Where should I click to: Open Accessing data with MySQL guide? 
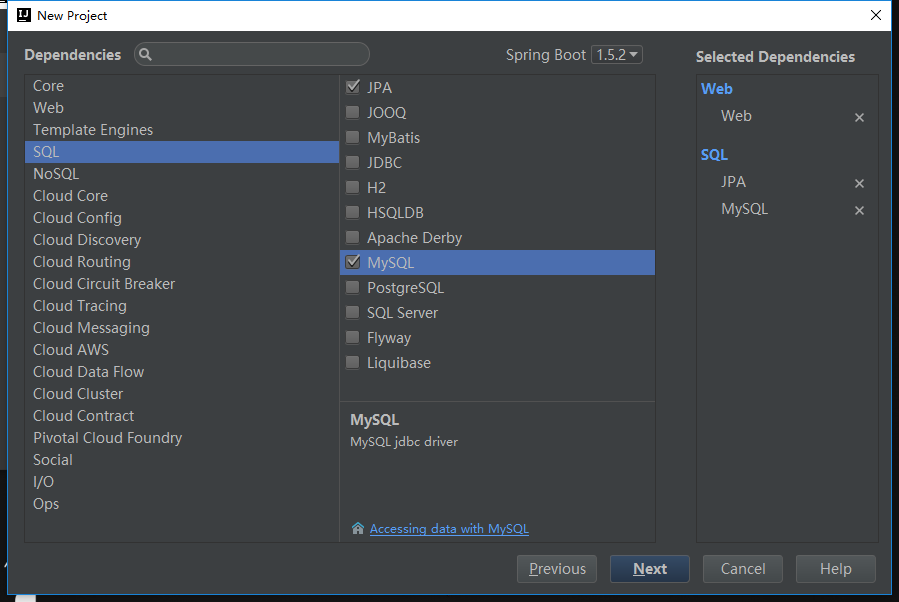click(449, 529)
